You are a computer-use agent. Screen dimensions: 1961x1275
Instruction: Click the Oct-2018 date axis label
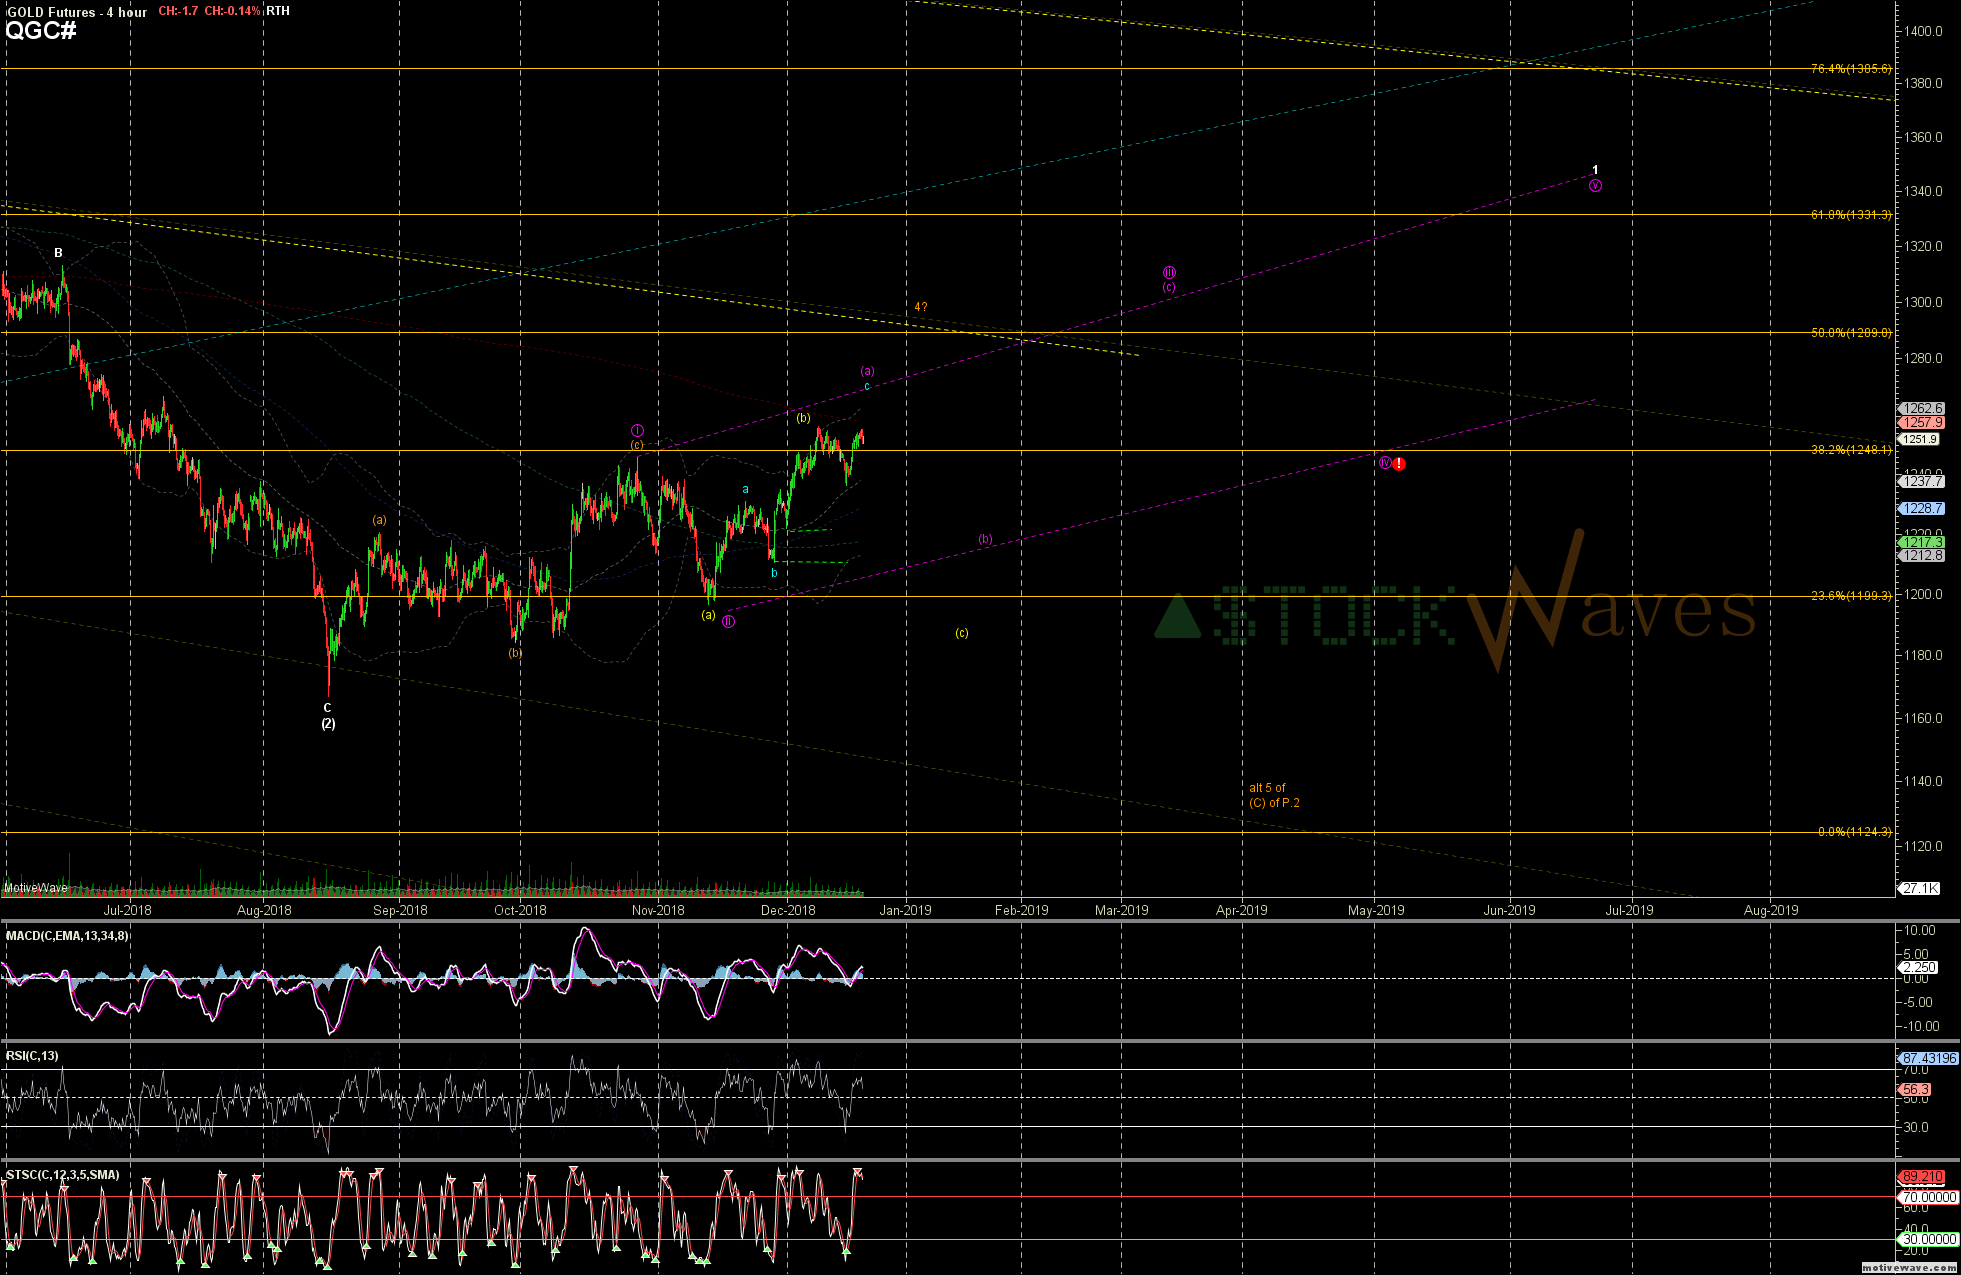click(x=521, y=910)
